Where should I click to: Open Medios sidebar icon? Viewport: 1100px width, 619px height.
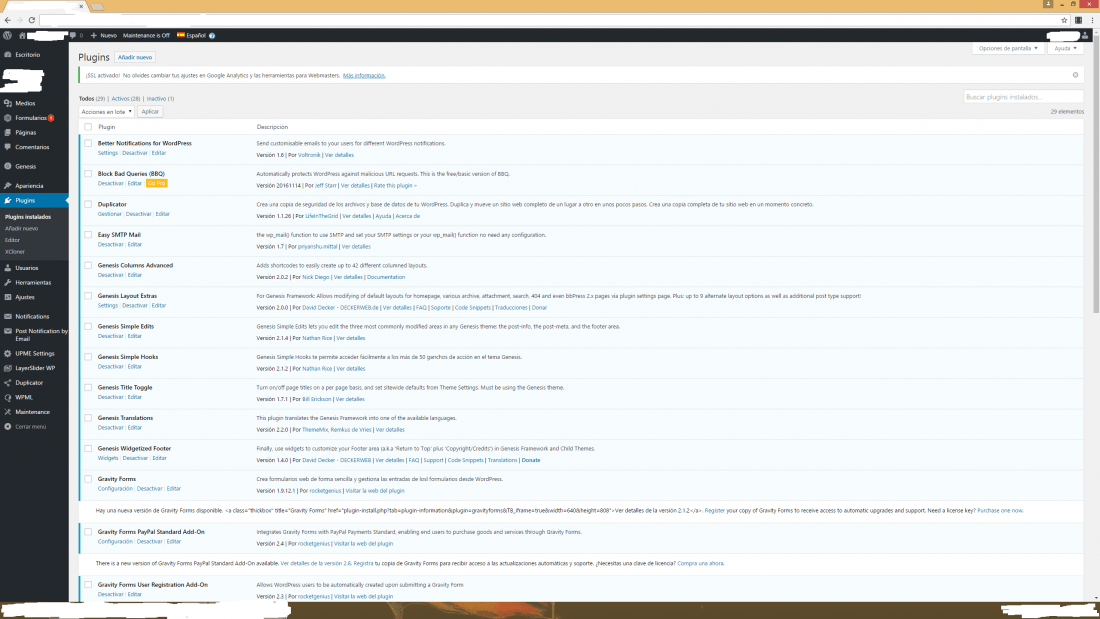[x=8, y=103]
